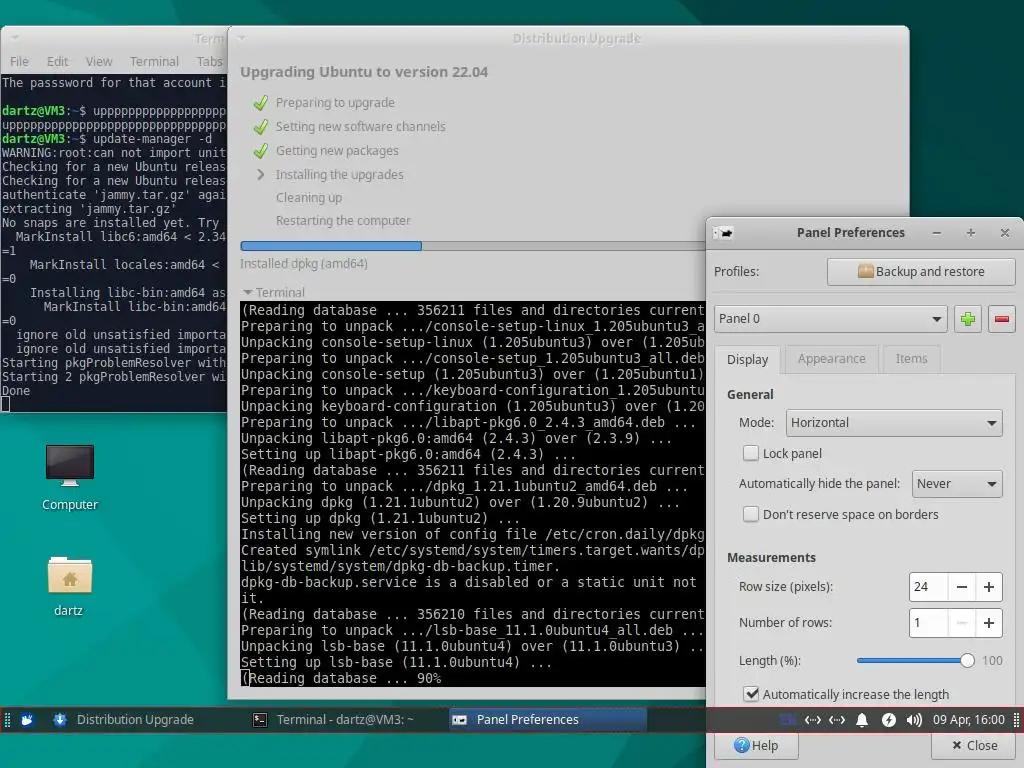The height and width of the screenshot is (768, 1024).
Task: Click the Row size field showing 24
Action: [x=928, y=587]
